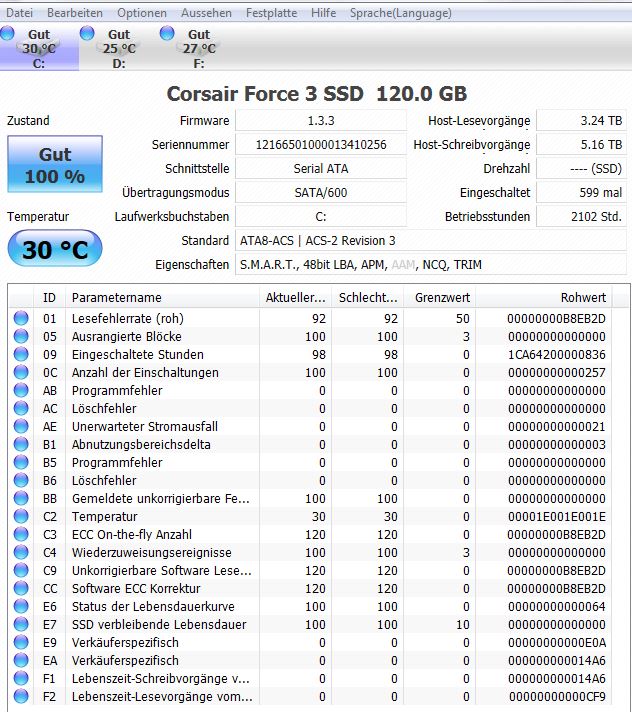This screenshot has width=632, height=712.
Task: Click status orb for B6 Löschfehler row
Action: click(21, 480)
